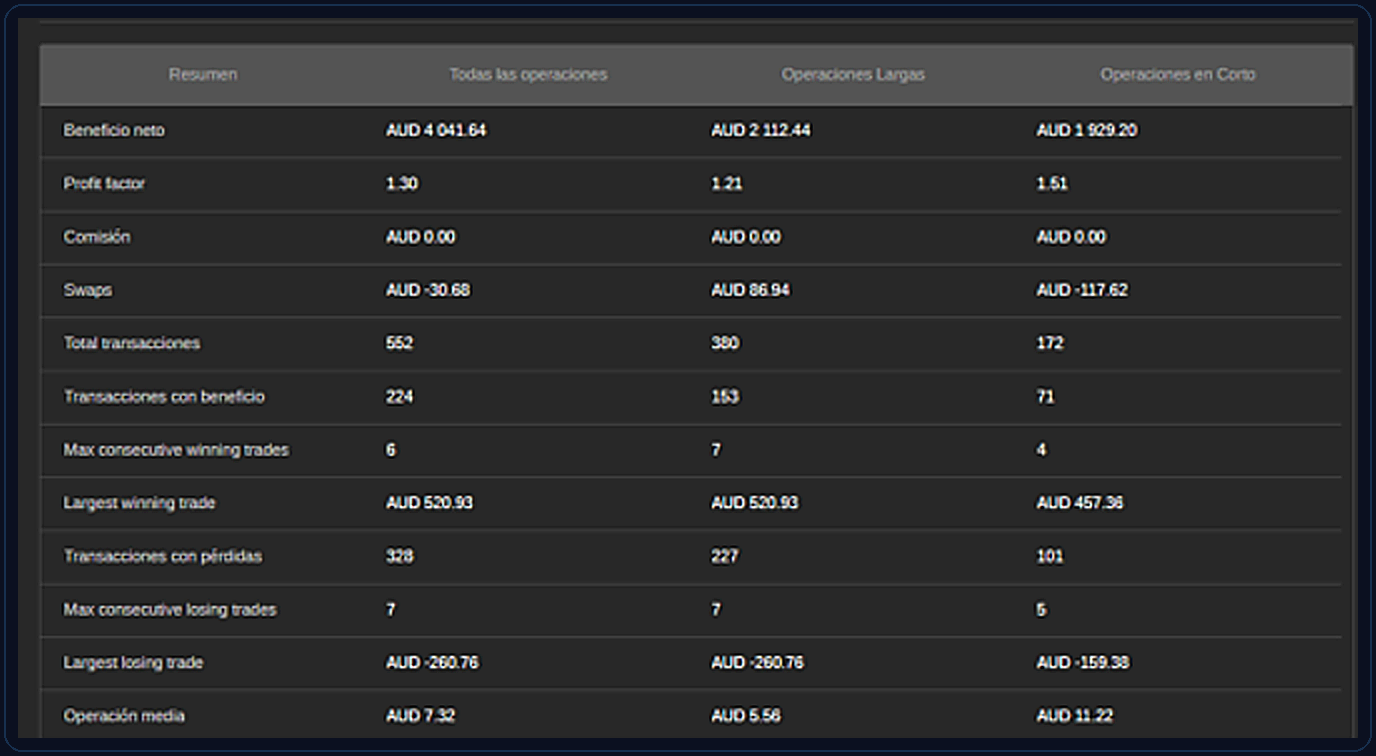Select the Transacciones con beneficio label
This screenshot has height=756, width=1376.
pyautogui.click(x=164, y=397)
